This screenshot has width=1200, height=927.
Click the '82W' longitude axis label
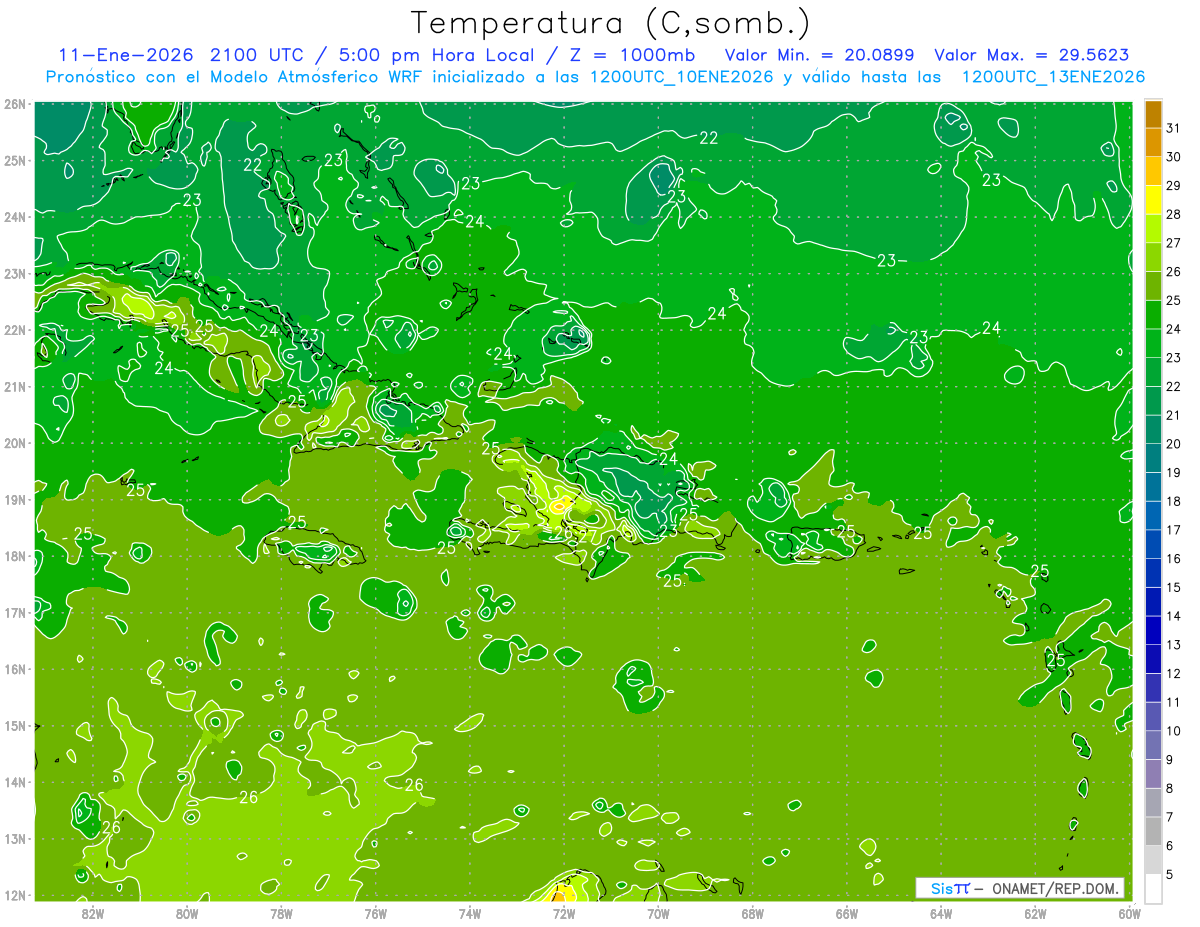pyautogui.click(x=92, y=913)
